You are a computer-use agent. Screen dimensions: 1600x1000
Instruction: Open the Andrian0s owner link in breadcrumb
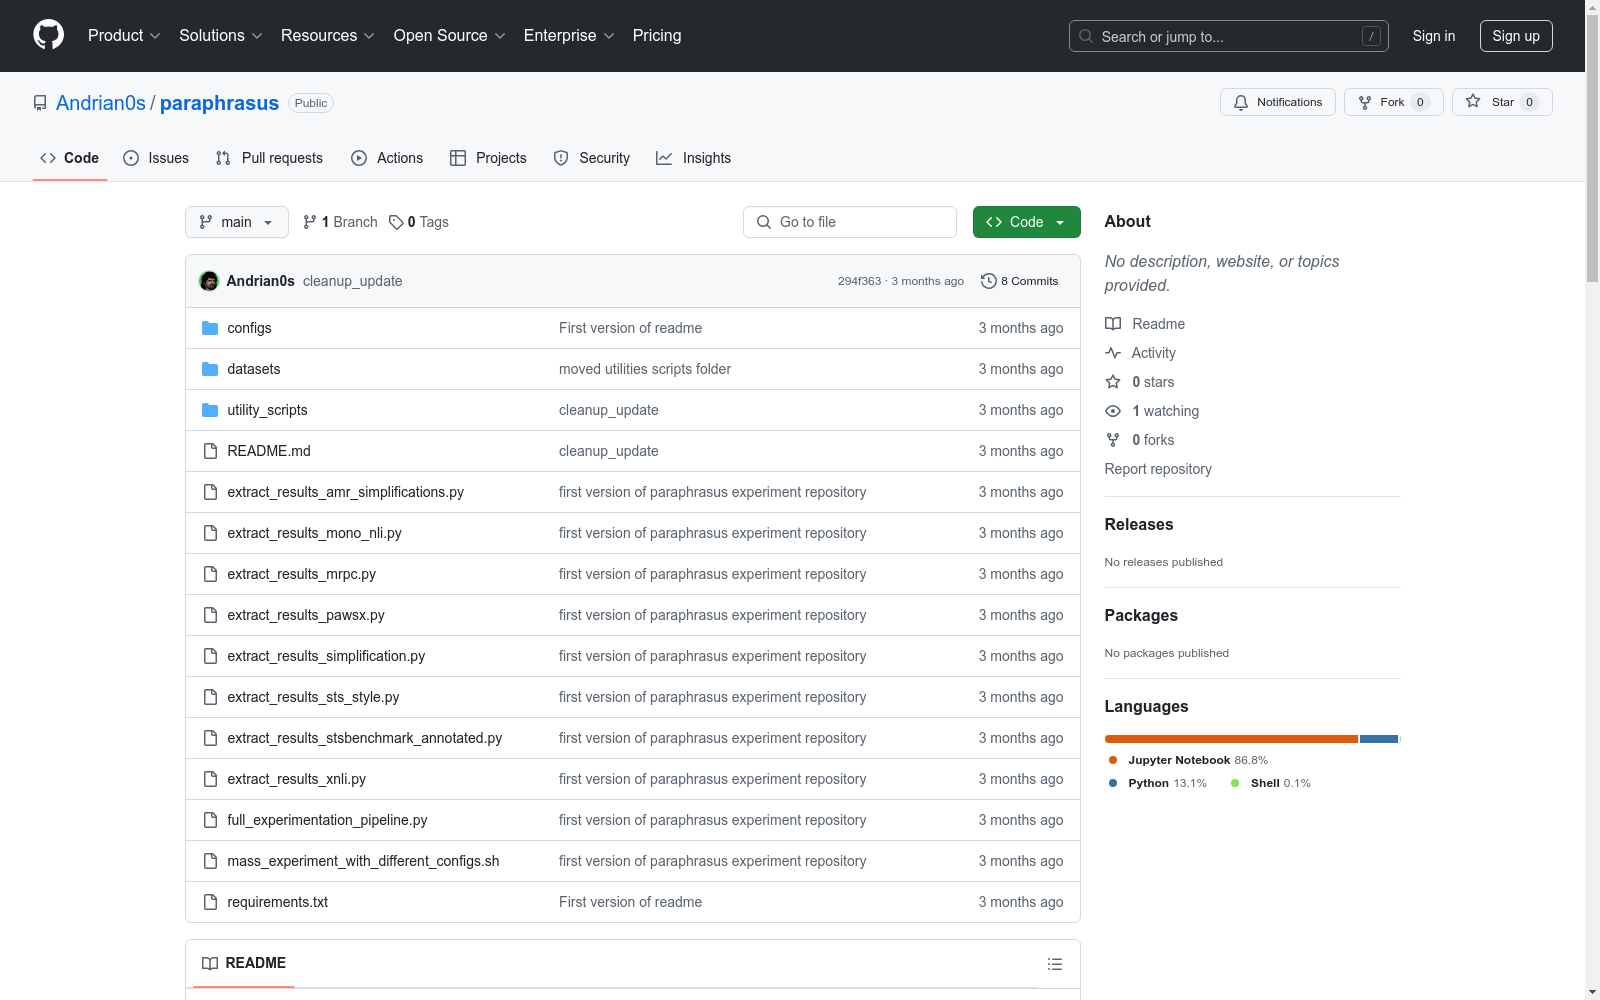pyautogui.click(x=101, y=103)
